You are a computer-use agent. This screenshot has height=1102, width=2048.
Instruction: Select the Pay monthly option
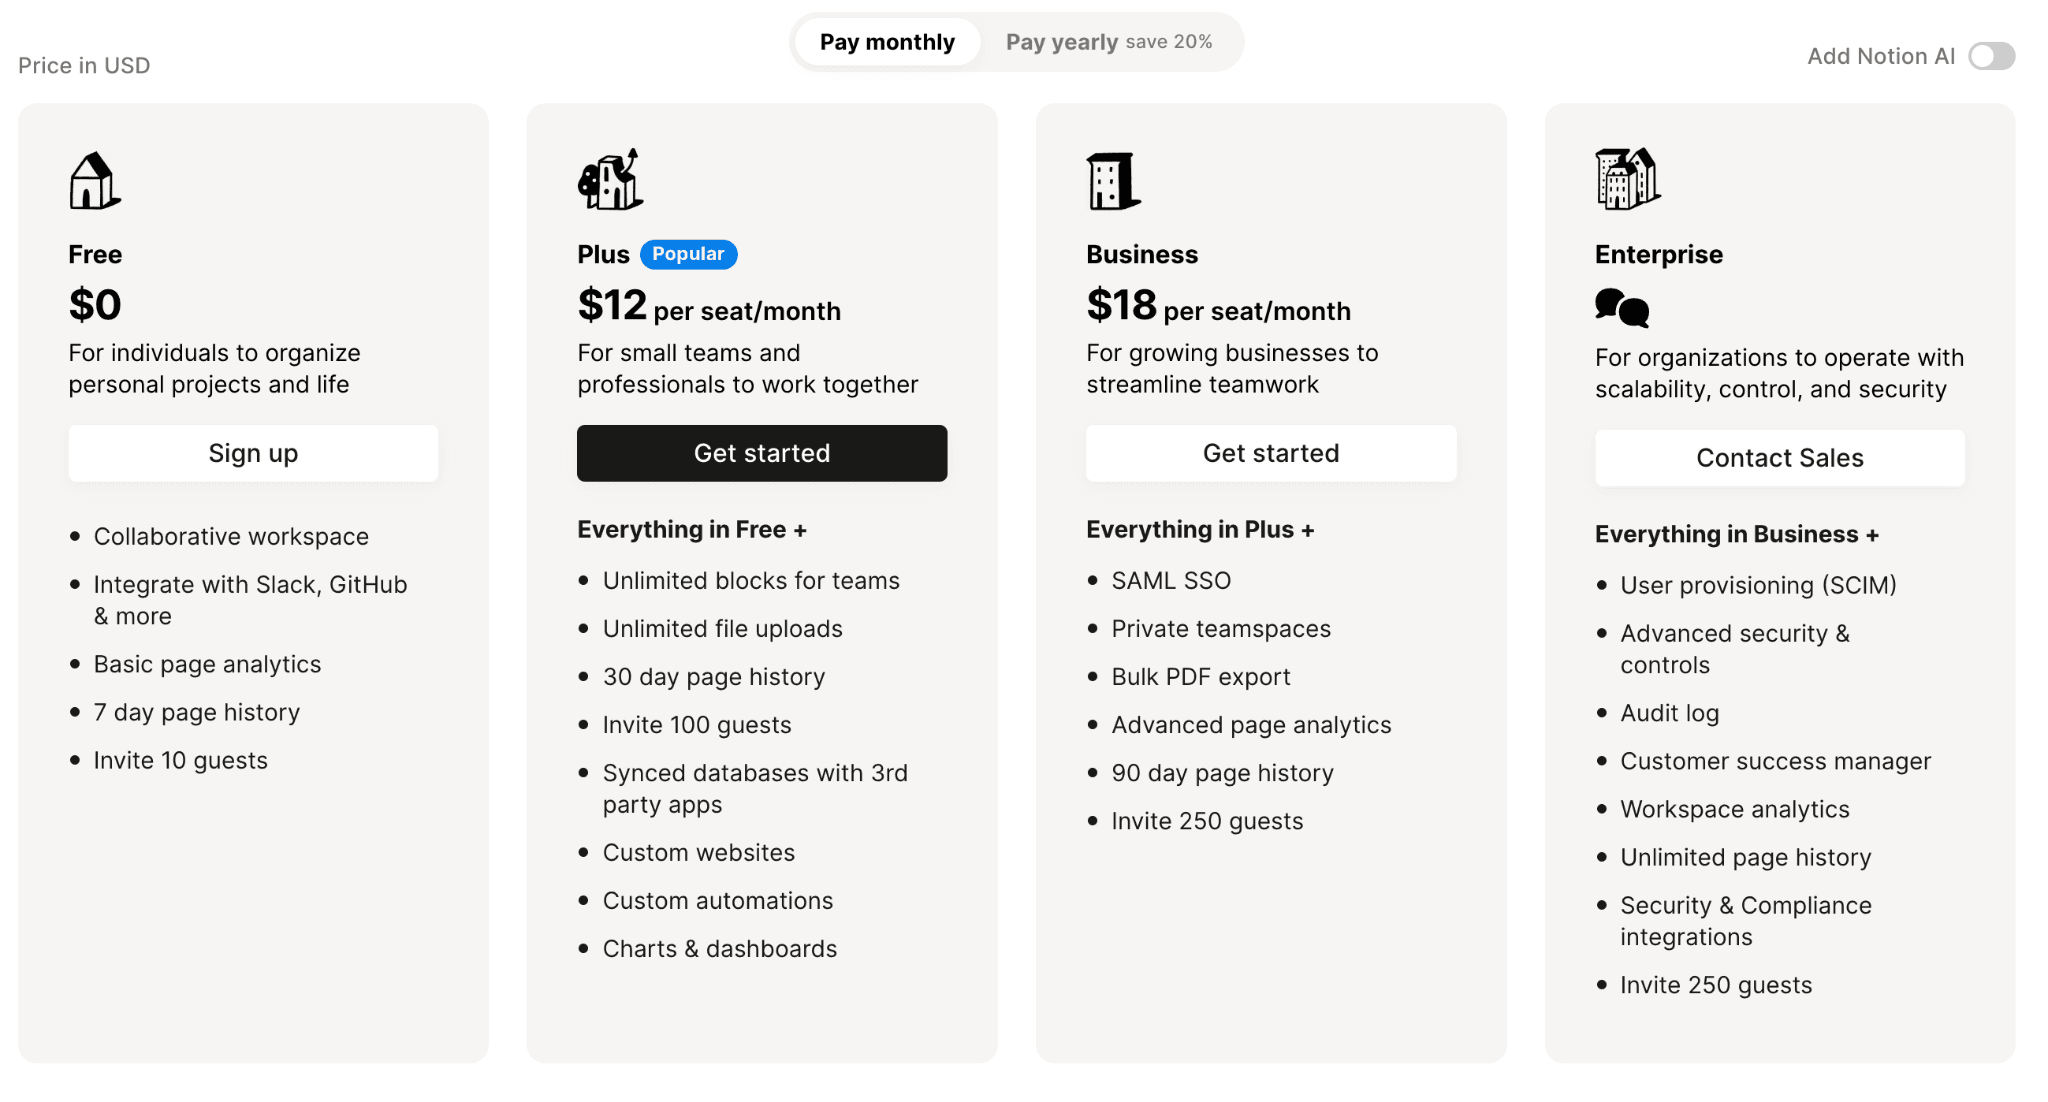click(x=886, y=41)
